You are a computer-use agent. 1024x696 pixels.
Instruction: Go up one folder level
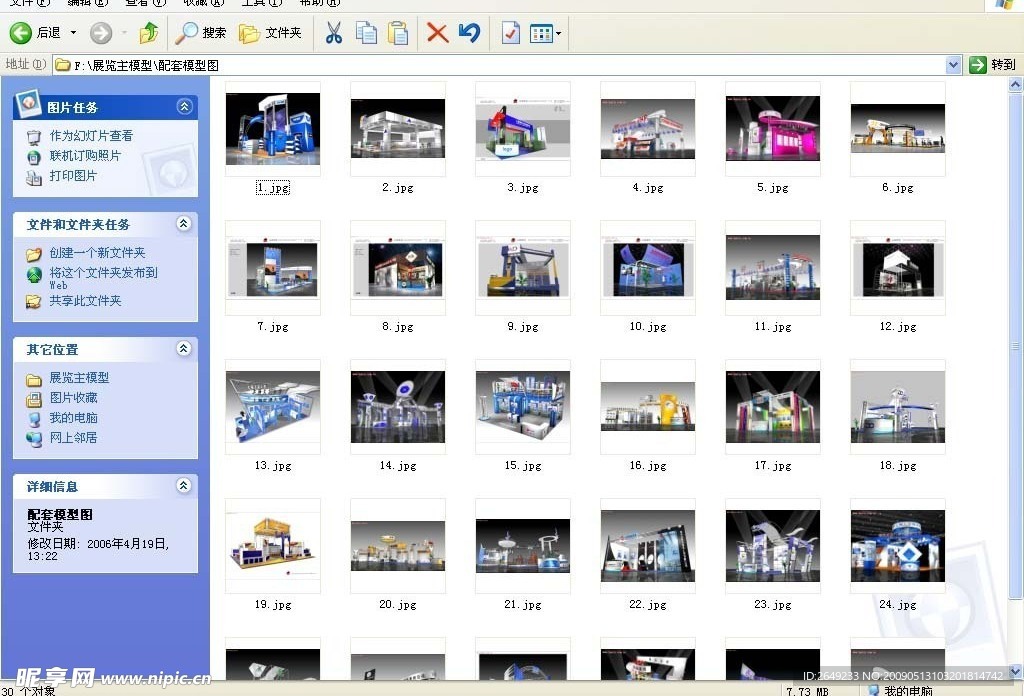point(149,33)
